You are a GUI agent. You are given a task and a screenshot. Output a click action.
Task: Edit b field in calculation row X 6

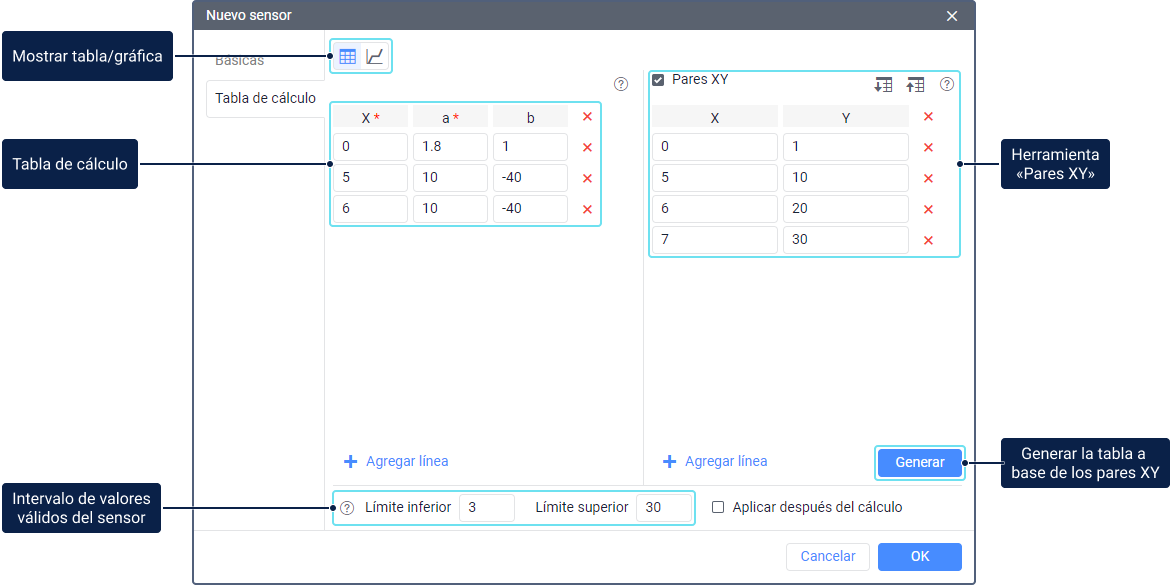coord(530,209)
